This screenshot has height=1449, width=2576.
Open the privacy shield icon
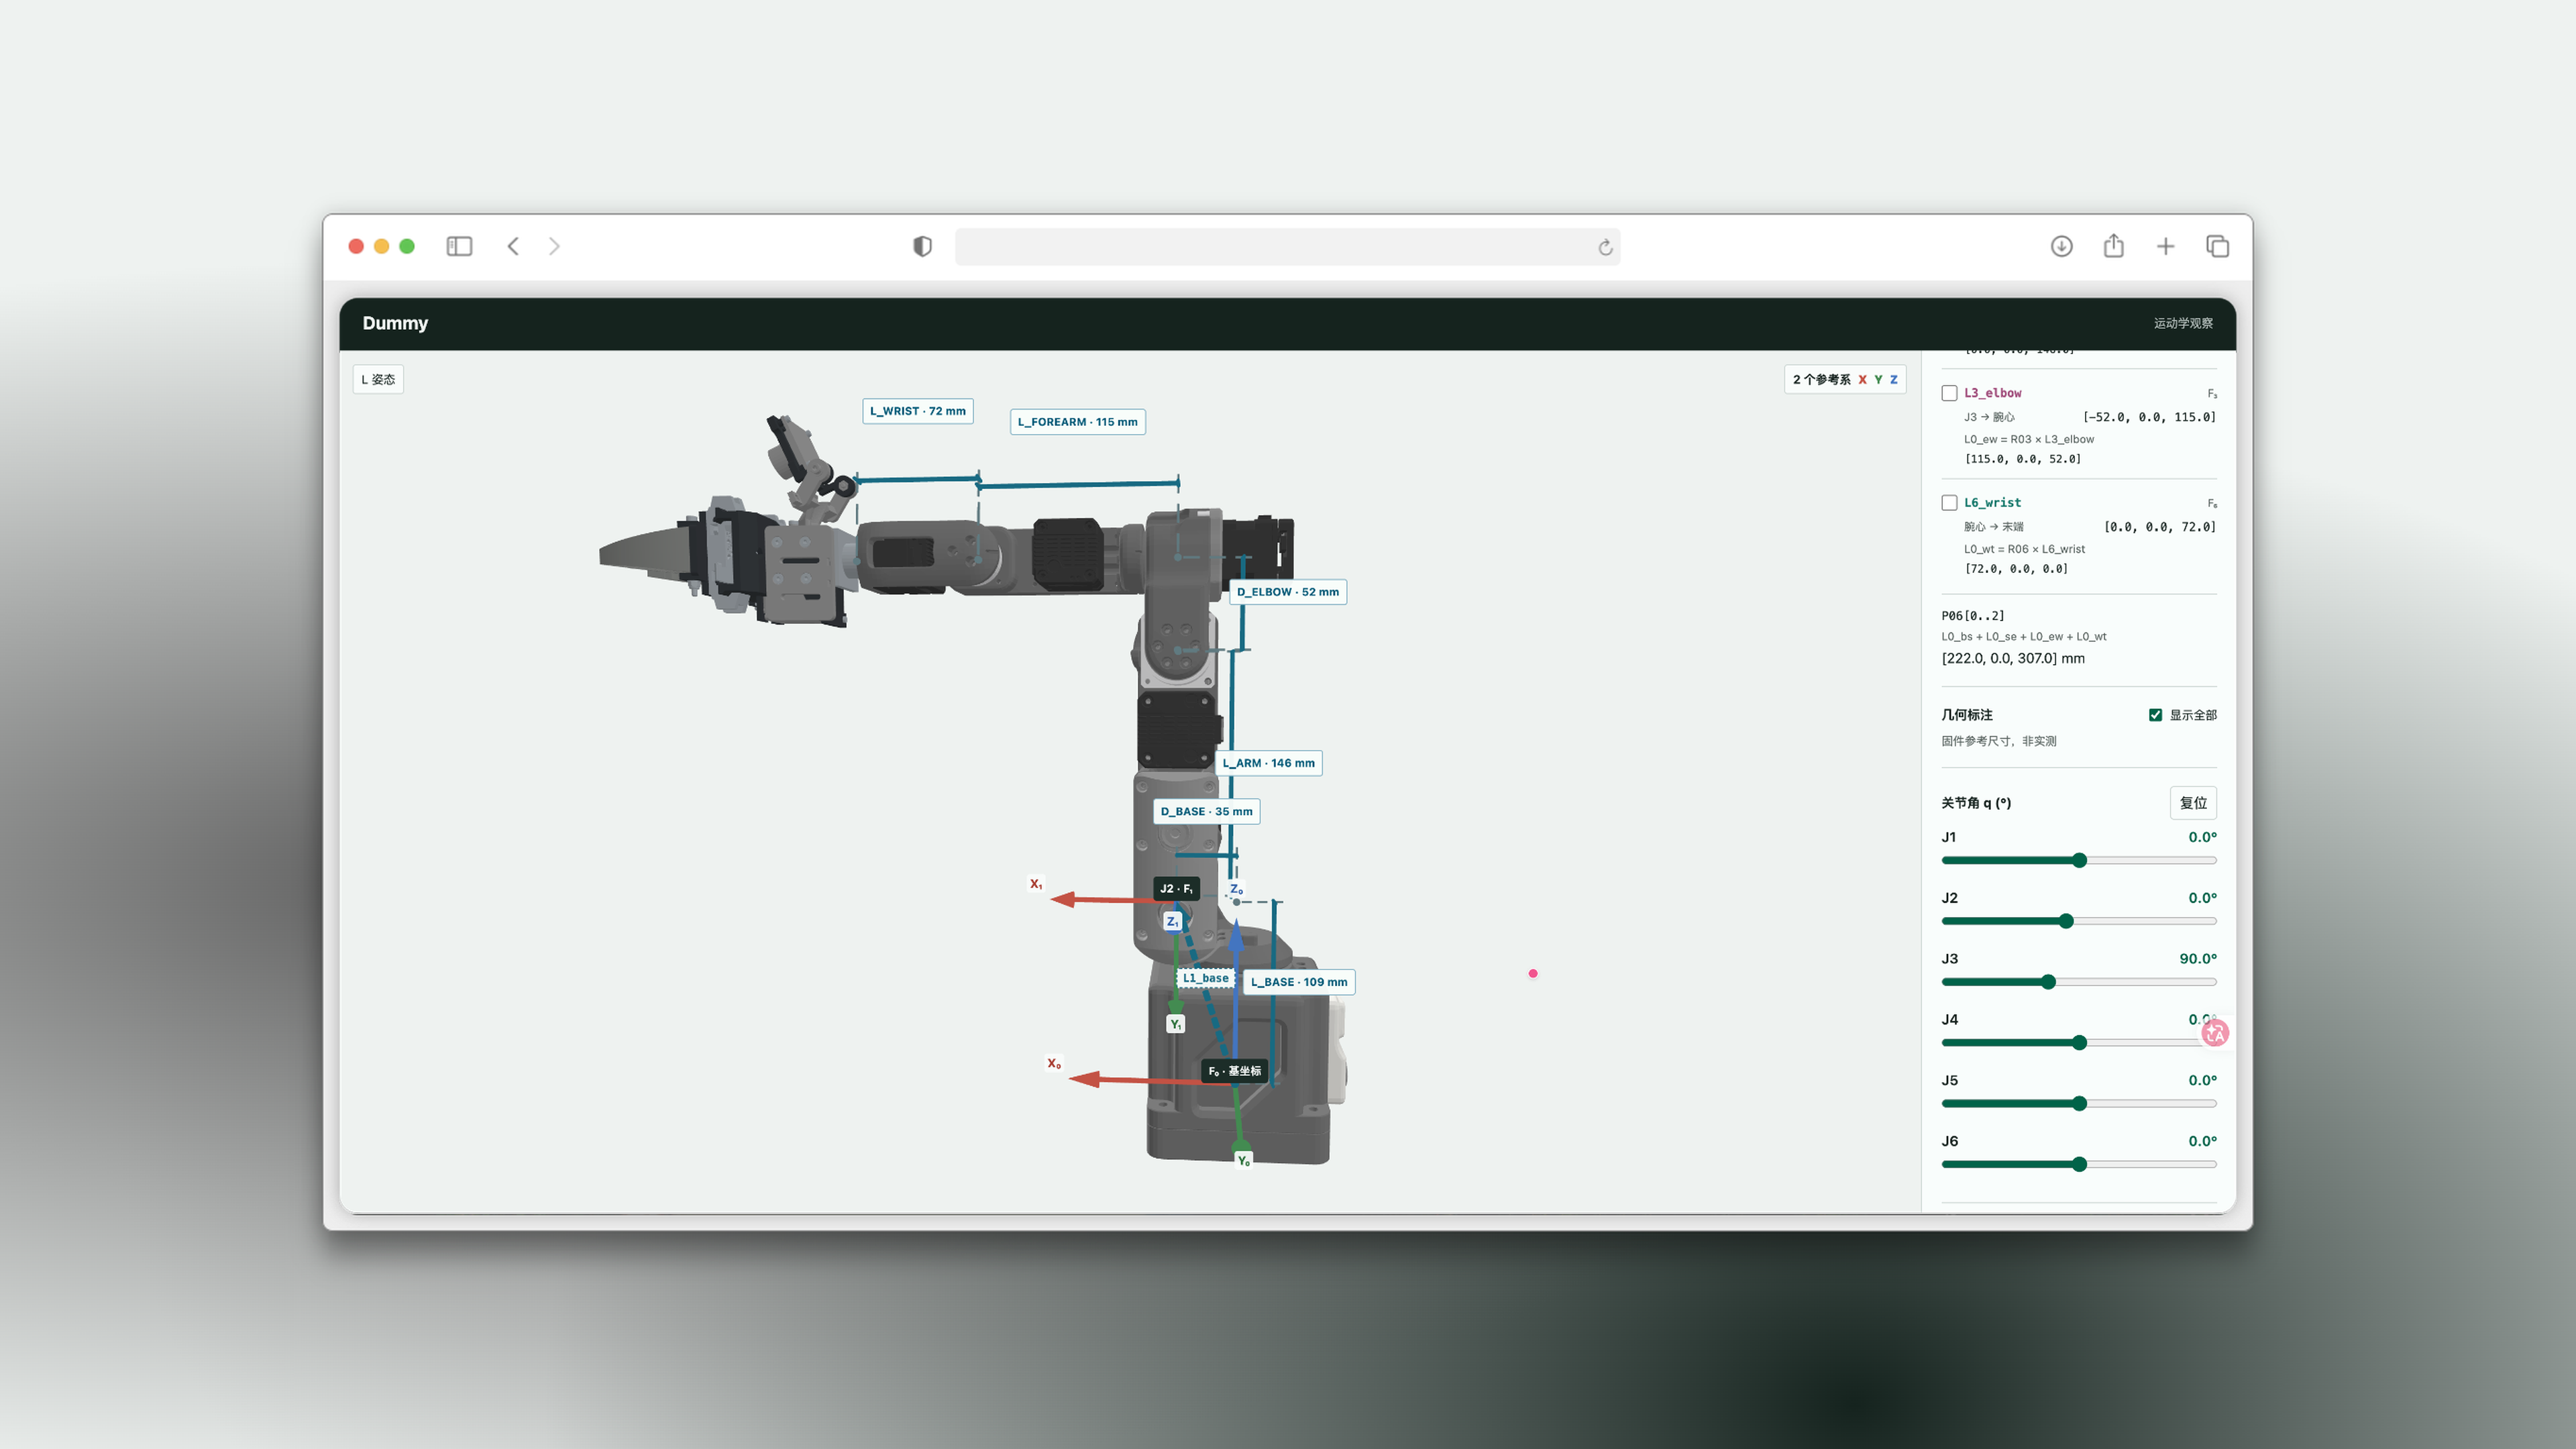coord(922,246)
